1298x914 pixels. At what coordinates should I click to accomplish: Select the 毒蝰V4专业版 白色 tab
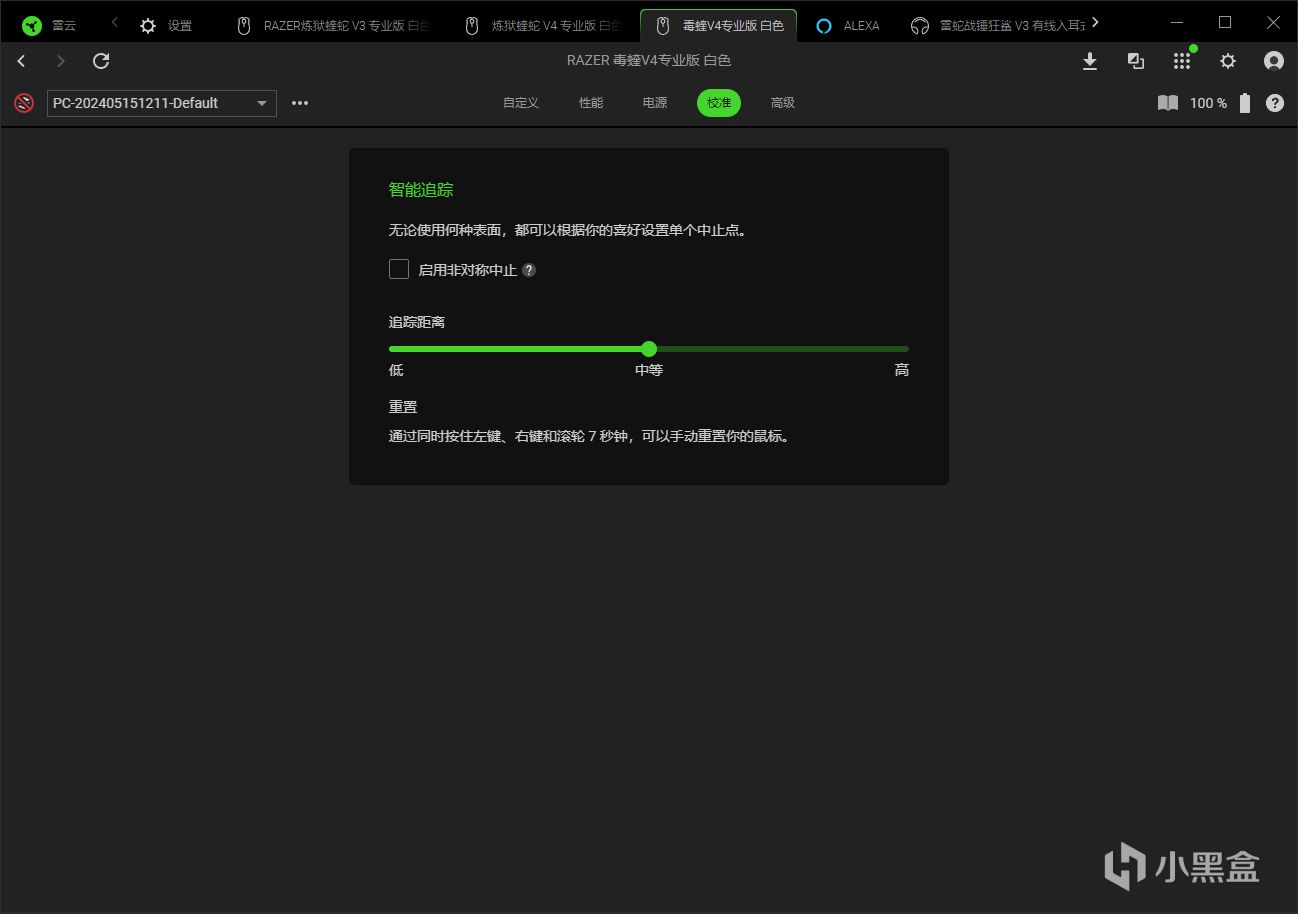pyautogui.click(x=718, y=25)
